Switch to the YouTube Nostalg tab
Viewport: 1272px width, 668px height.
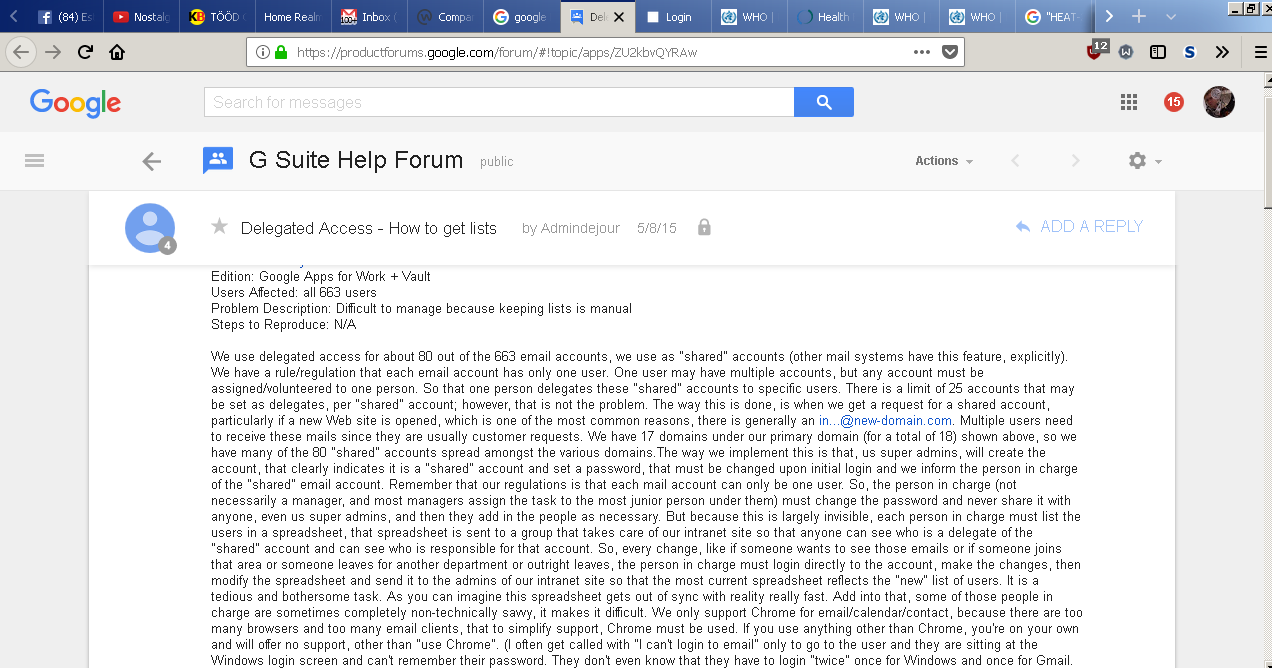pos(140,17)
